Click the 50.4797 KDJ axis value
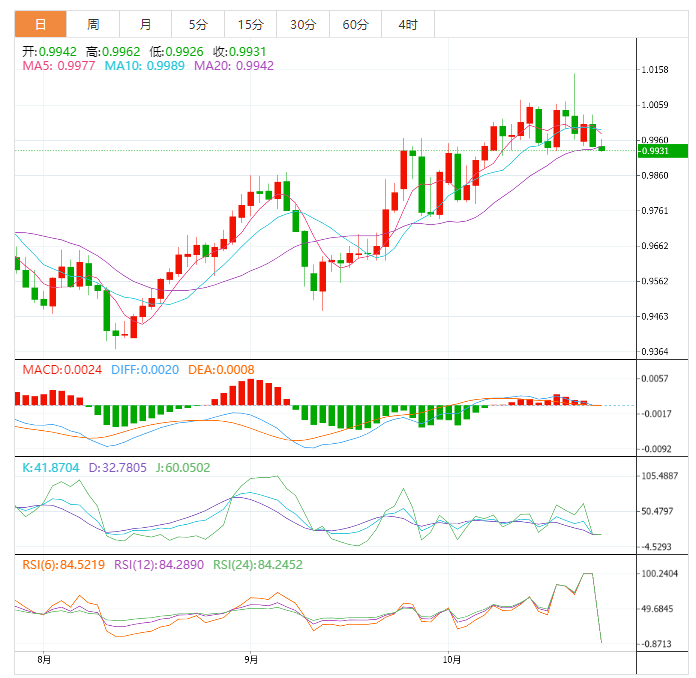696x678 pixels. click(x=657, y=511)
